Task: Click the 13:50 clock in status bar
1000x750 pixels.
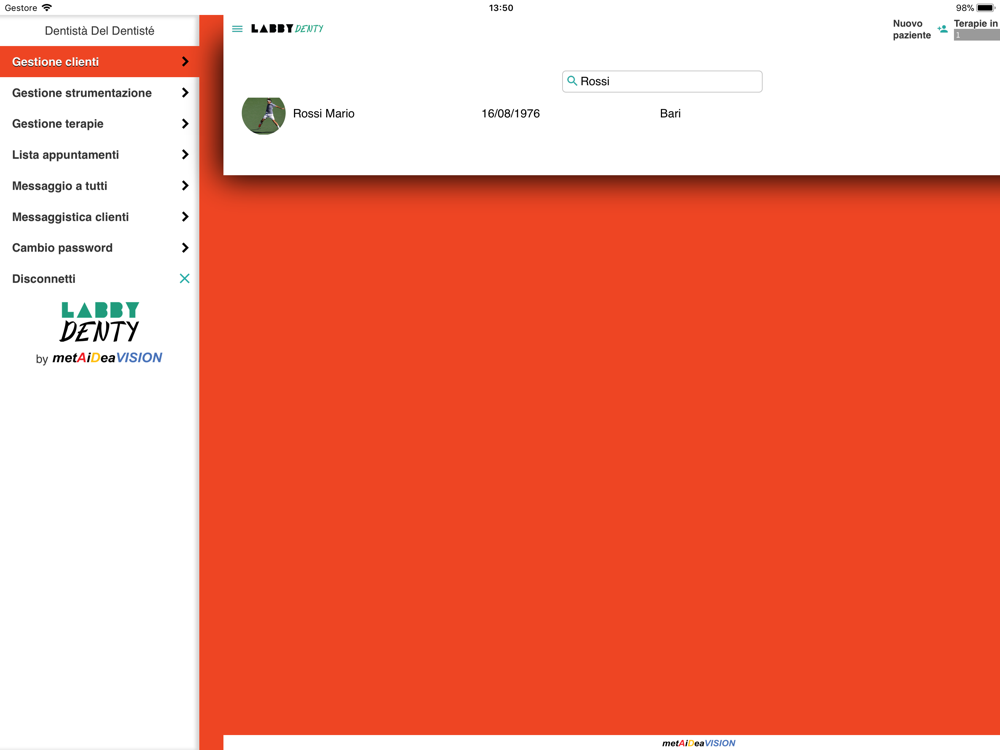Action: (501, 8)
